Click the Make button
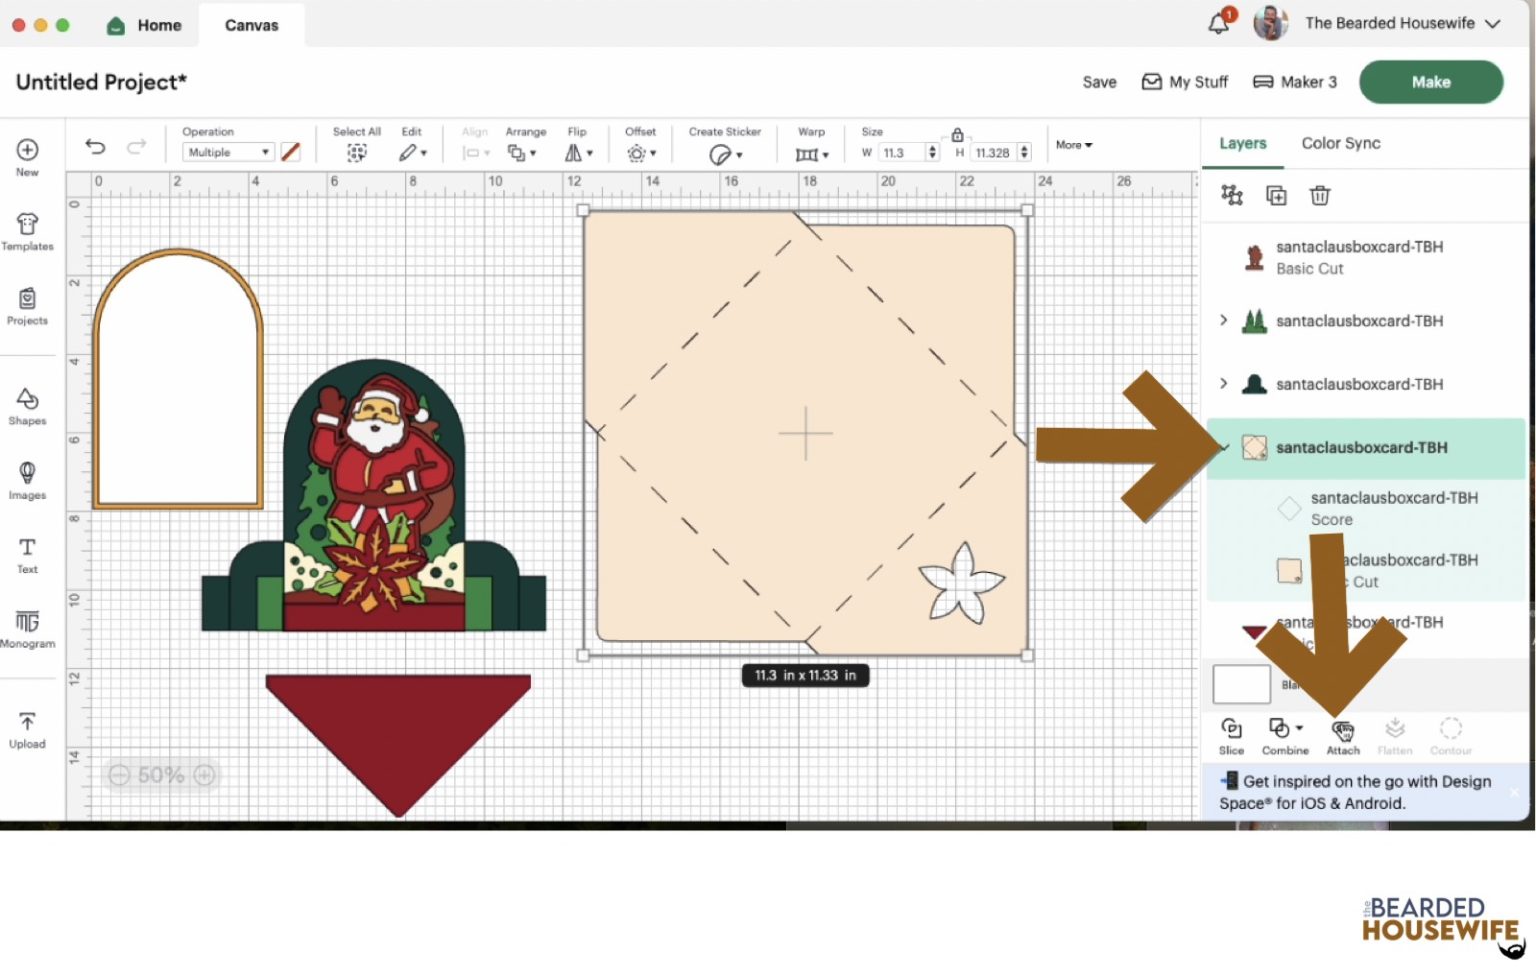Screen dimensions: 1536x976 click(1430, 82)
